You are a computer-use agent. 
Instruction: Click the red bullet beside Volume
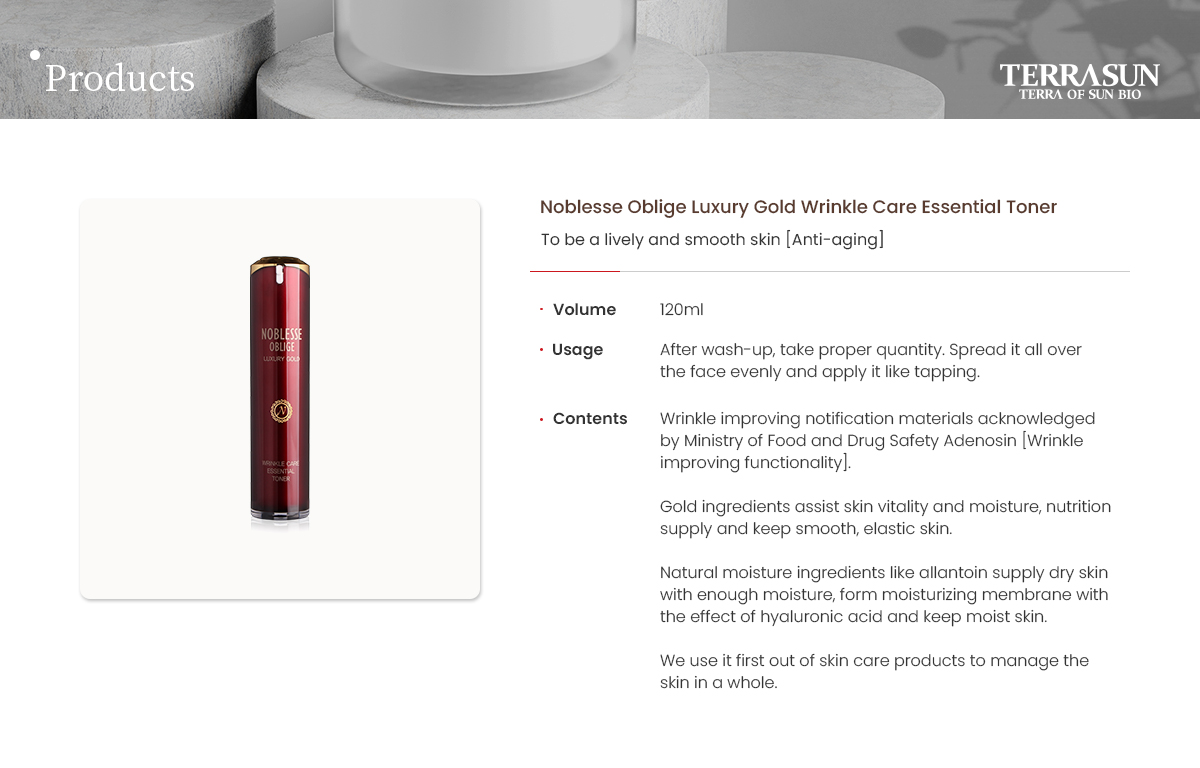(541, 310)
